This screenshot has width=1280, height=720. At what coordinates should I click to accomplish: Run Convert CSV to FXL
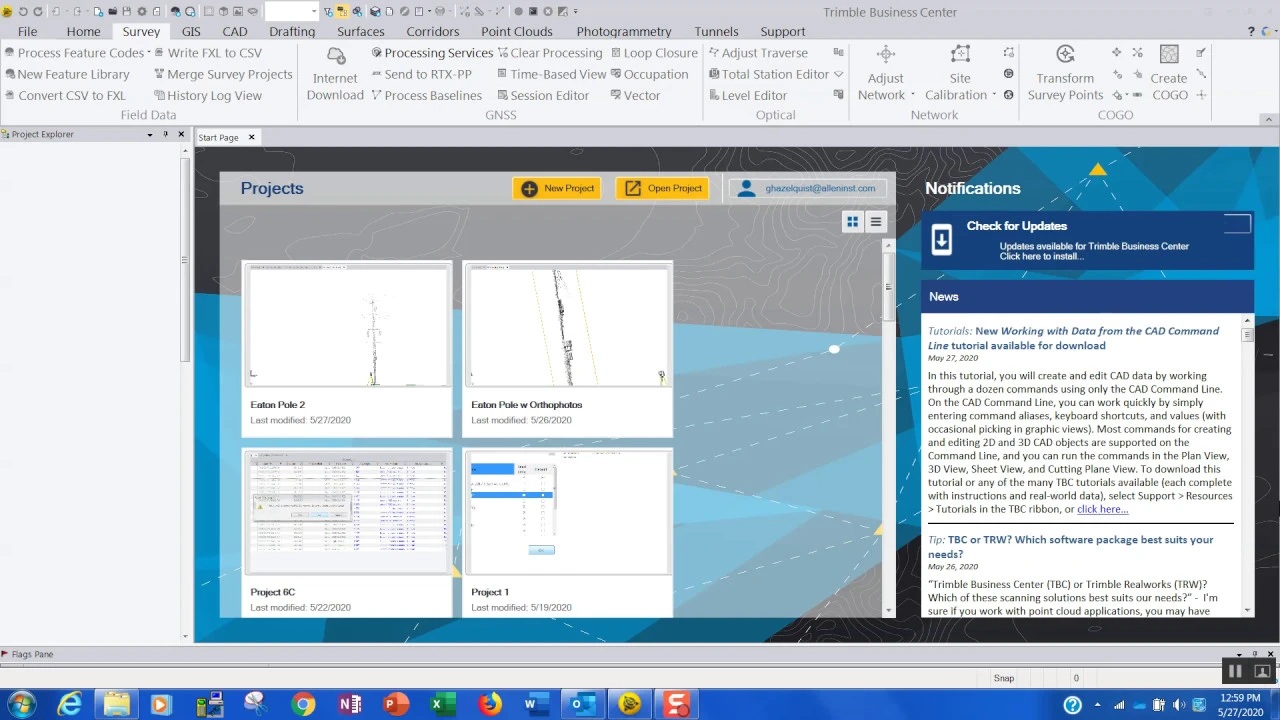(65, 95)
